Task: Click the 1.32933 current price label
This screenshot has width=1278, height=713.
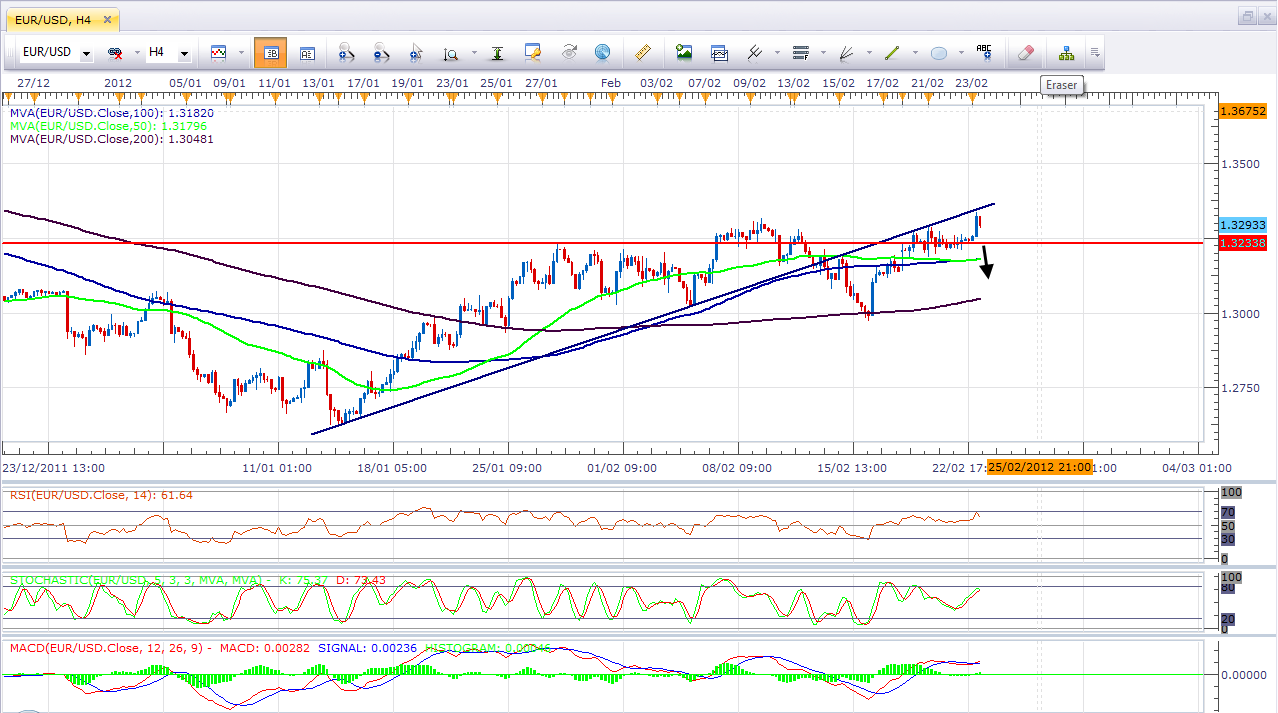Action: point(1243,225)
